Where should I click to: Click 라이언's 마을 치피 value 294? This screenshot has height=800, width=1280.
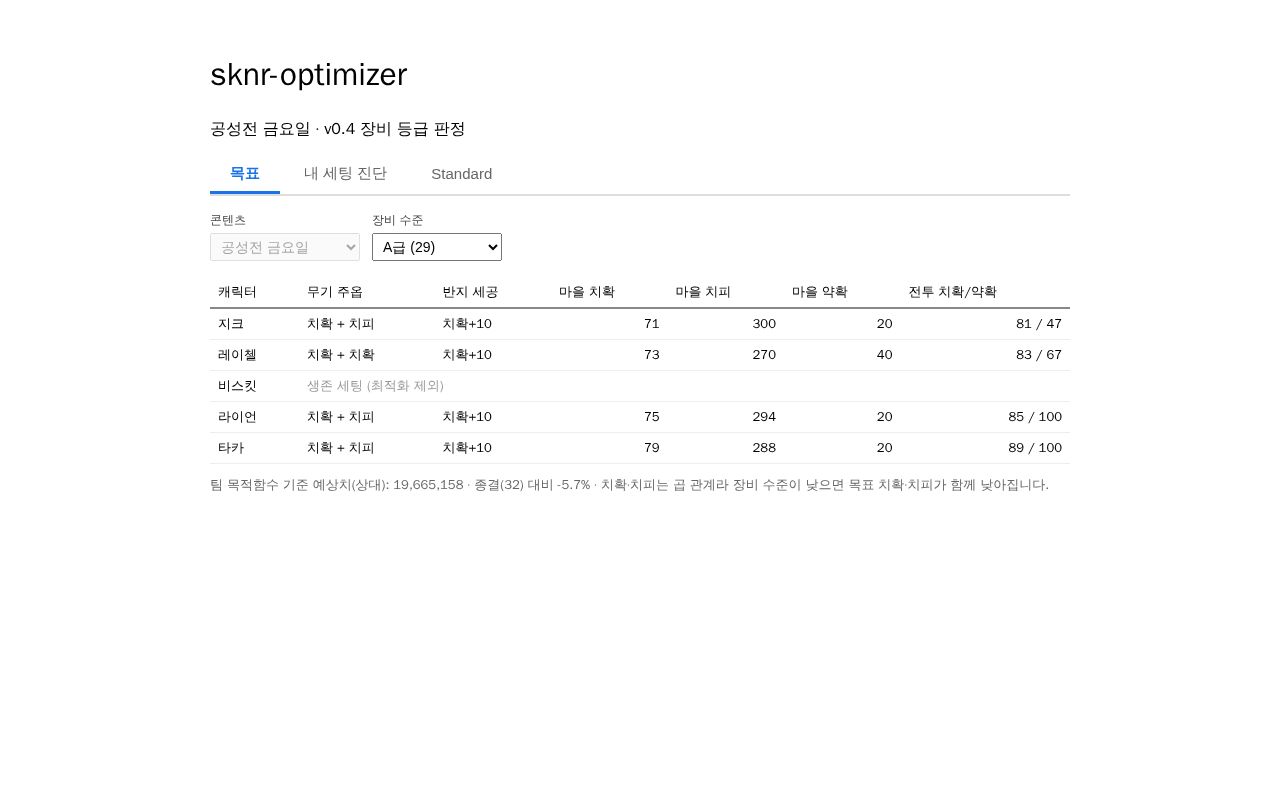[x=764, y=417]
